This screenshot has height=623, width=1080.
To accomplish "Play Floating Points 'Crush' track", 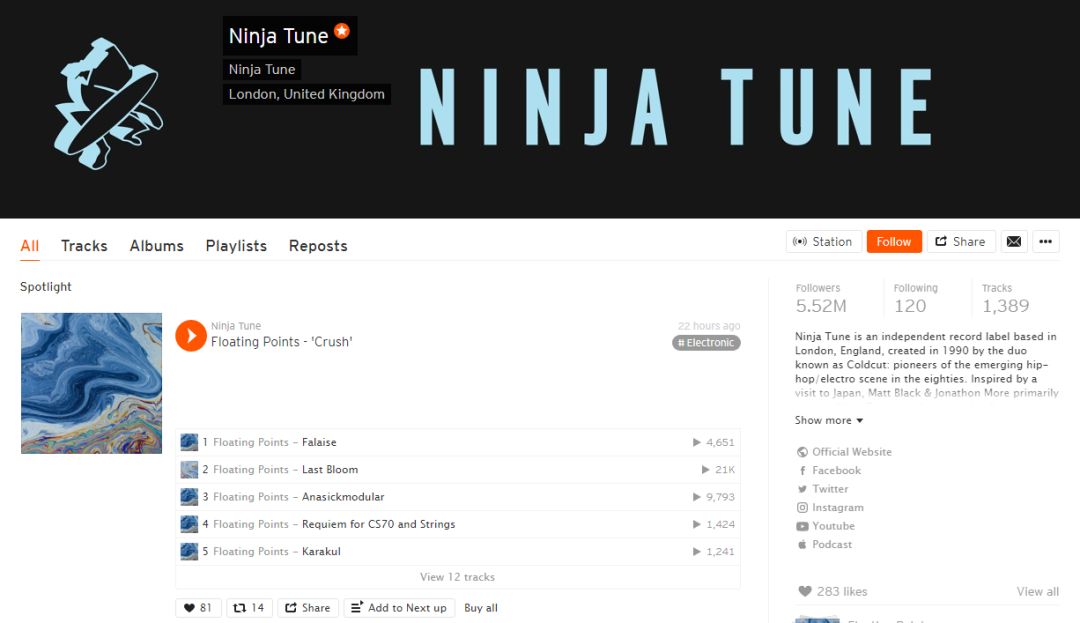I will pyautogui.click(x=191, y=336).
